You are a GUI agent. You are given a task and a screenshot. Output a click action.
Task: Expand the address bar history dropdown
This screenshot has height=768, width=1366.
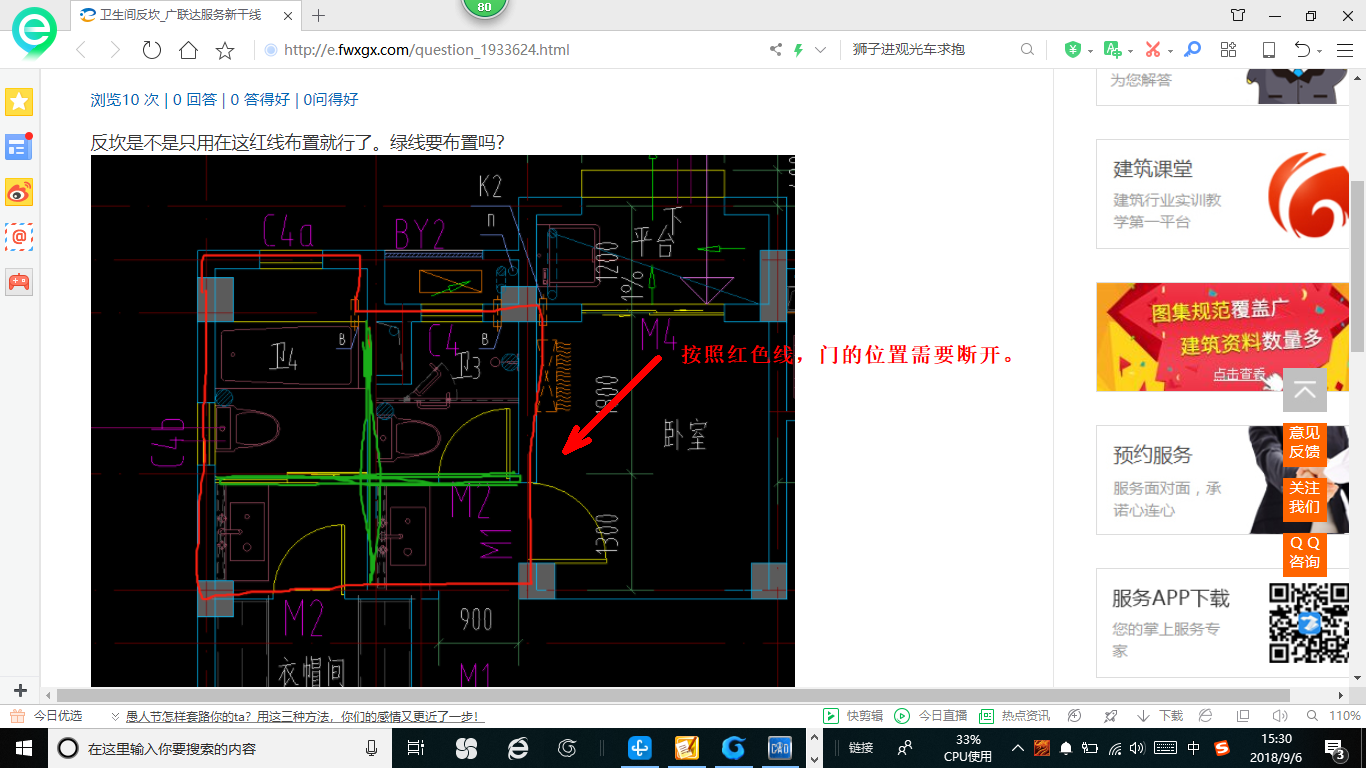coord(821,50)
